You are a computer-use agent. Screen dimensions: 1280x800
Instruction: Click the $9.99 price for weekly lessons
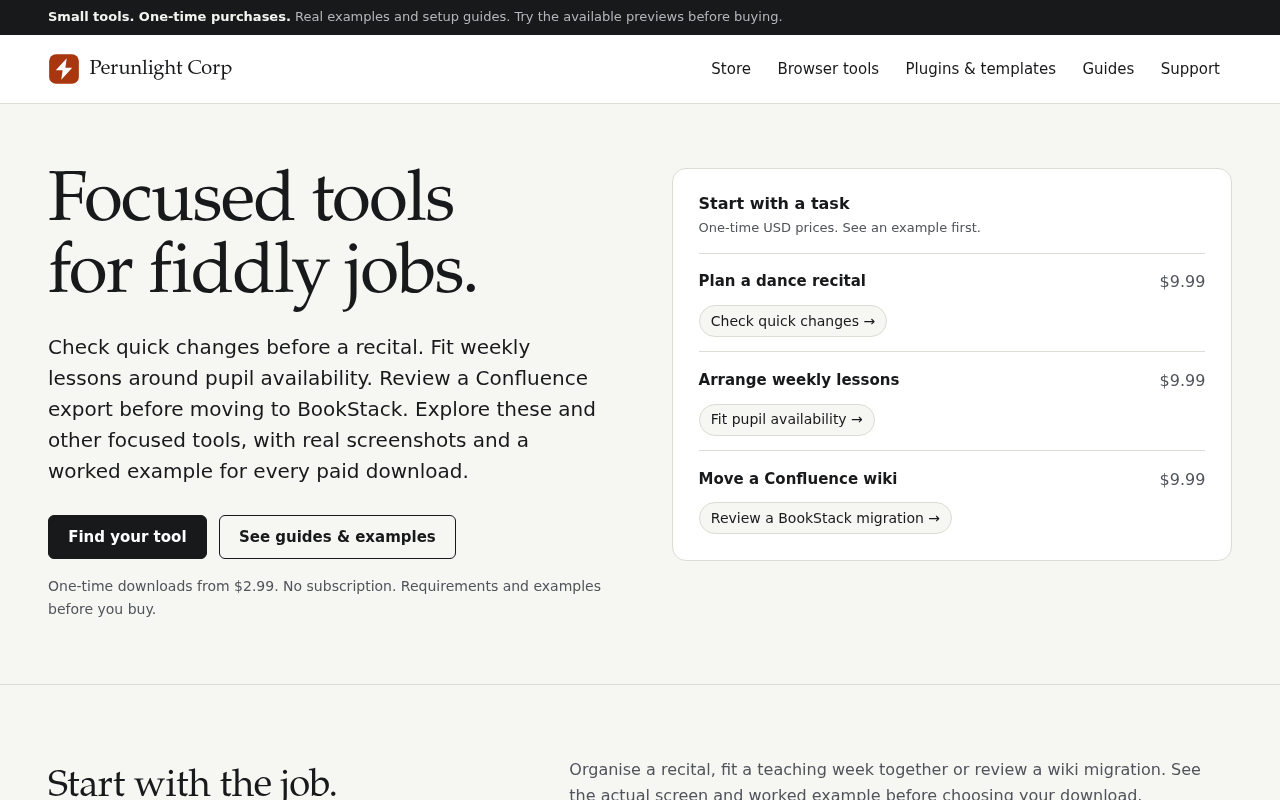1182,381
